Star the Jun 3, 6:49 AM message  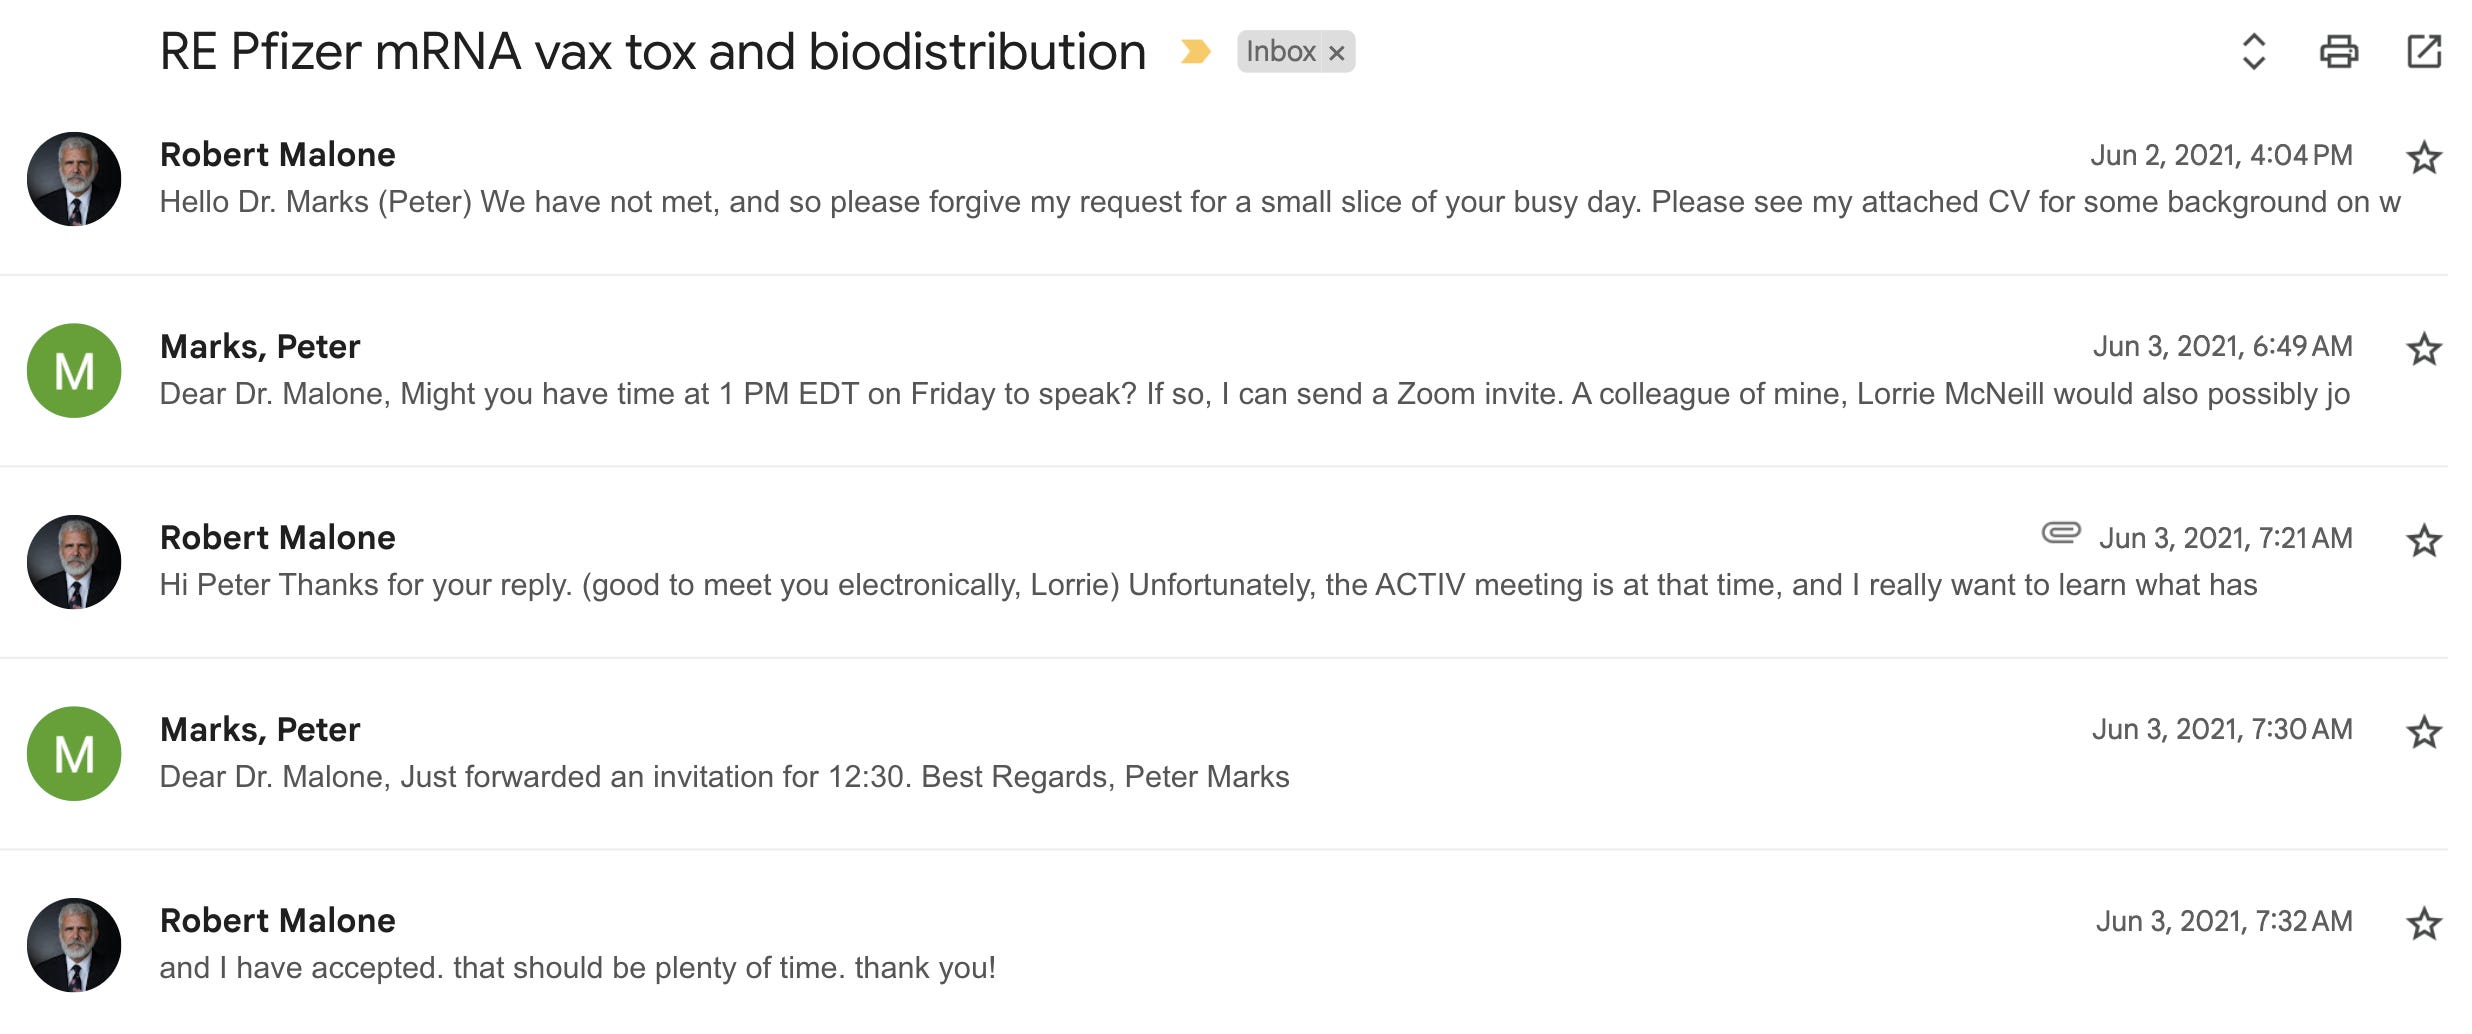pos(2423,350)
